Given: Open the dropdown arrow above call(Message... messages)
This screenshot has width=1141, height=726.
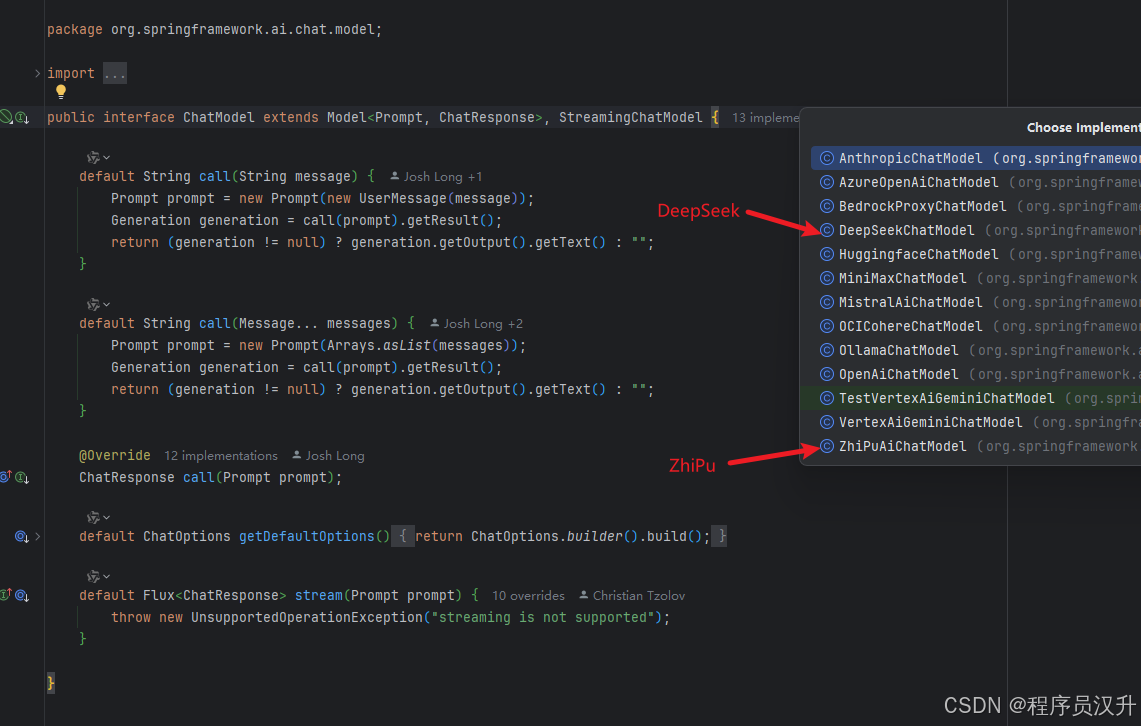Looking at the screenshot, I should (x=106, y=305).
